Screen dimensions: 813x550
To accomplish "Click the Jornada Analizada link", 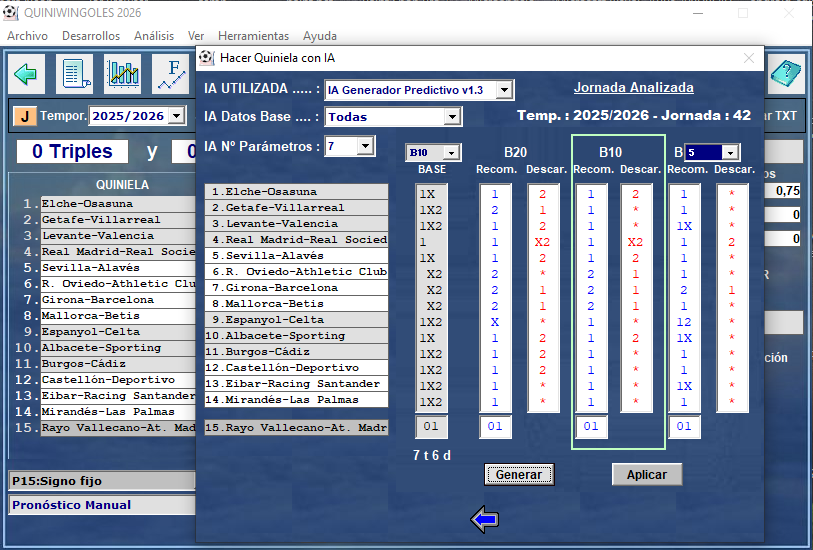I will [x=634, y=87].
